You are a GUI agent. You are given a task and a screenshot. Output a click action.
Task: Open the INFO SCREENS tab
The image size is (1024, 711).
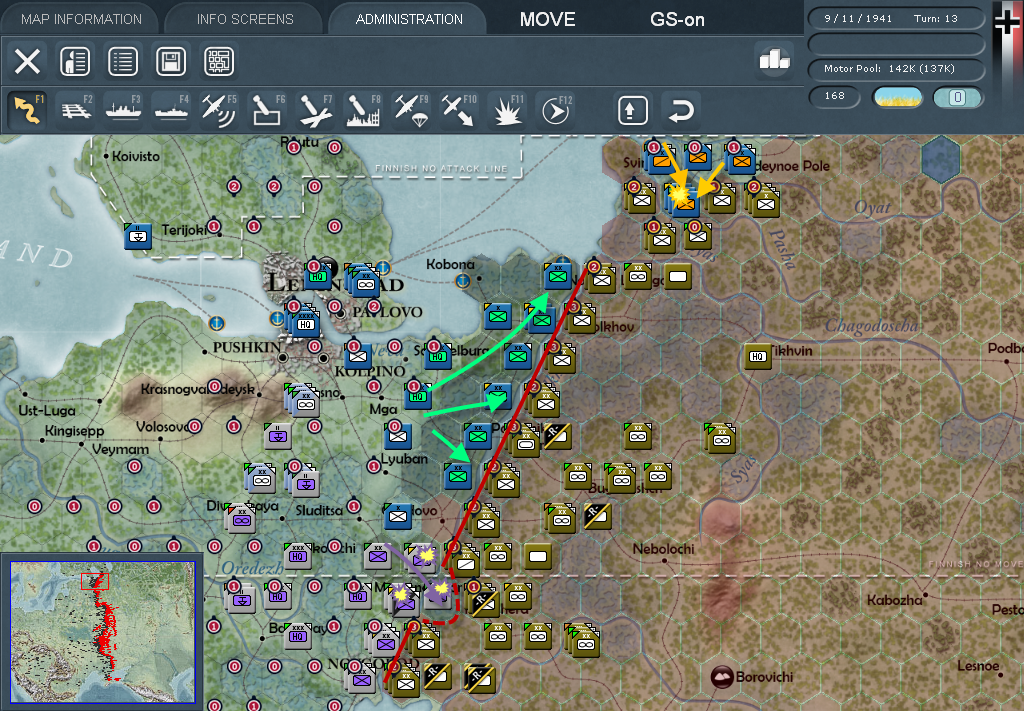point(245,19)
